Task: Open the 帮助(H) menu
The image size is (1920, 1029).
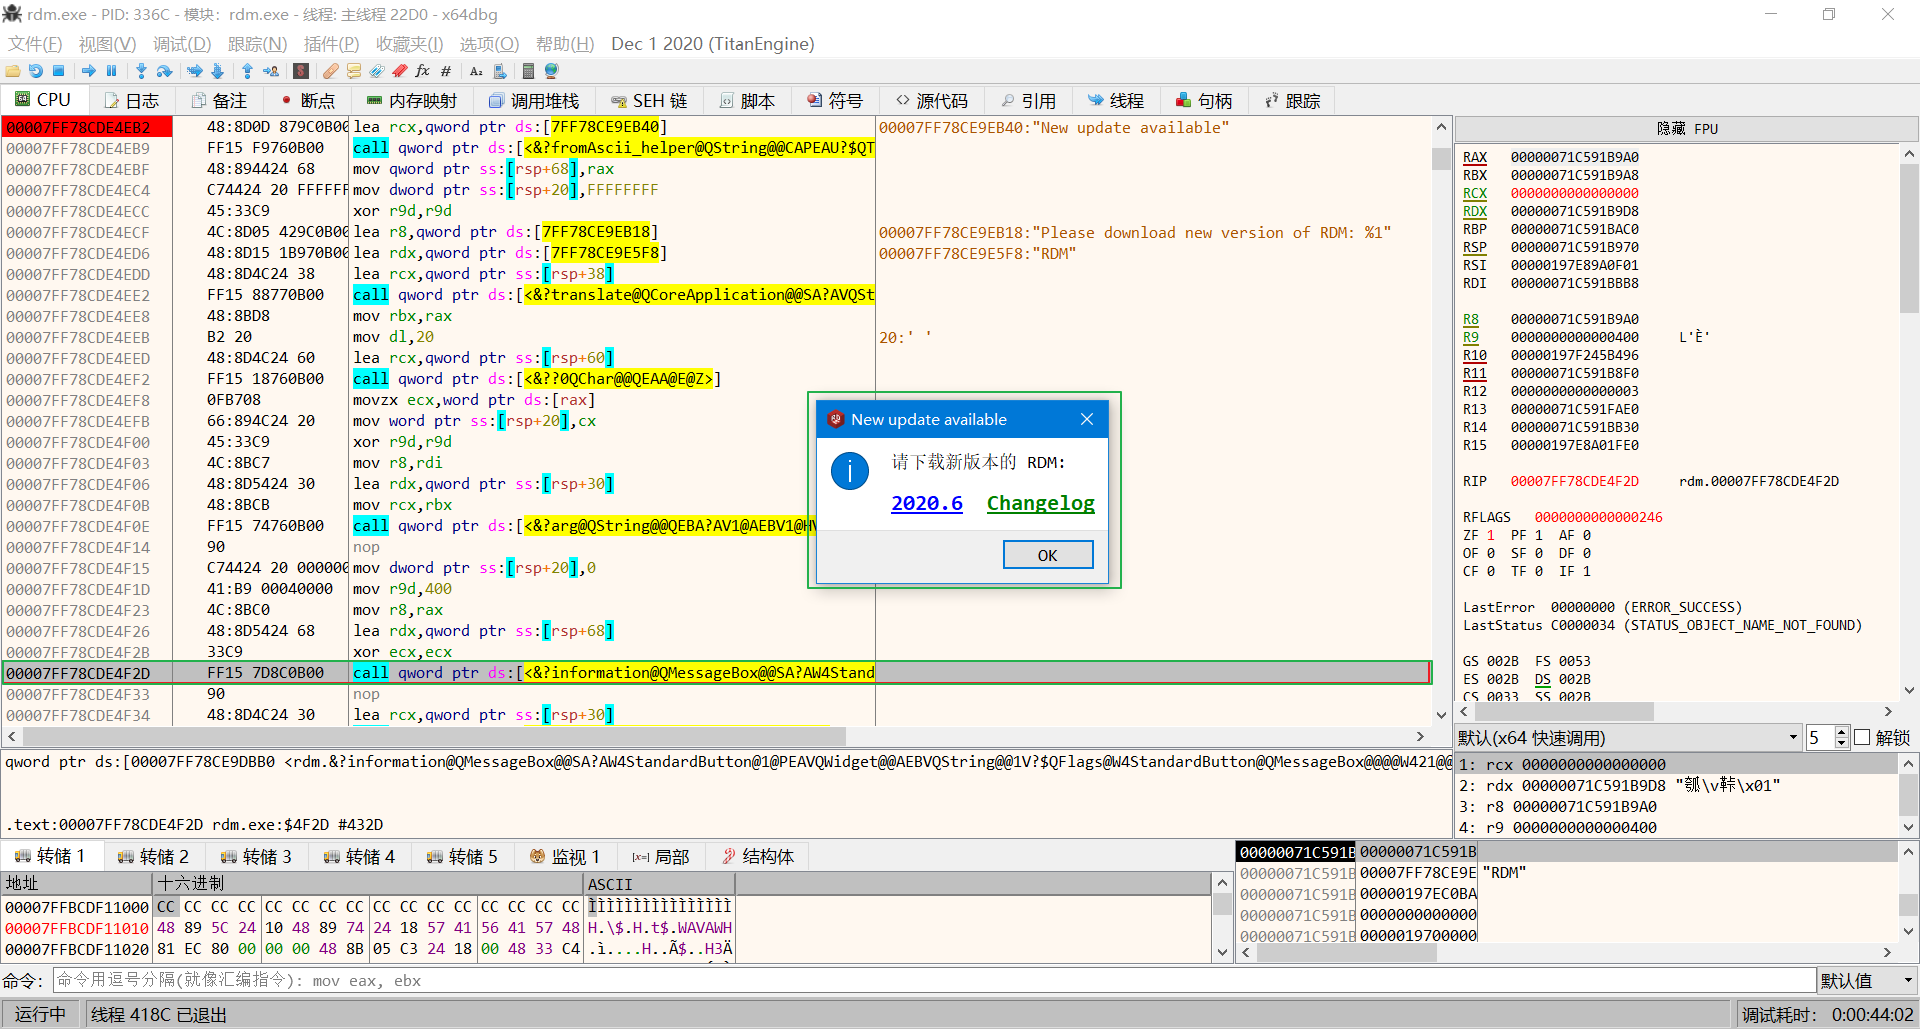Action: [565, 44]
